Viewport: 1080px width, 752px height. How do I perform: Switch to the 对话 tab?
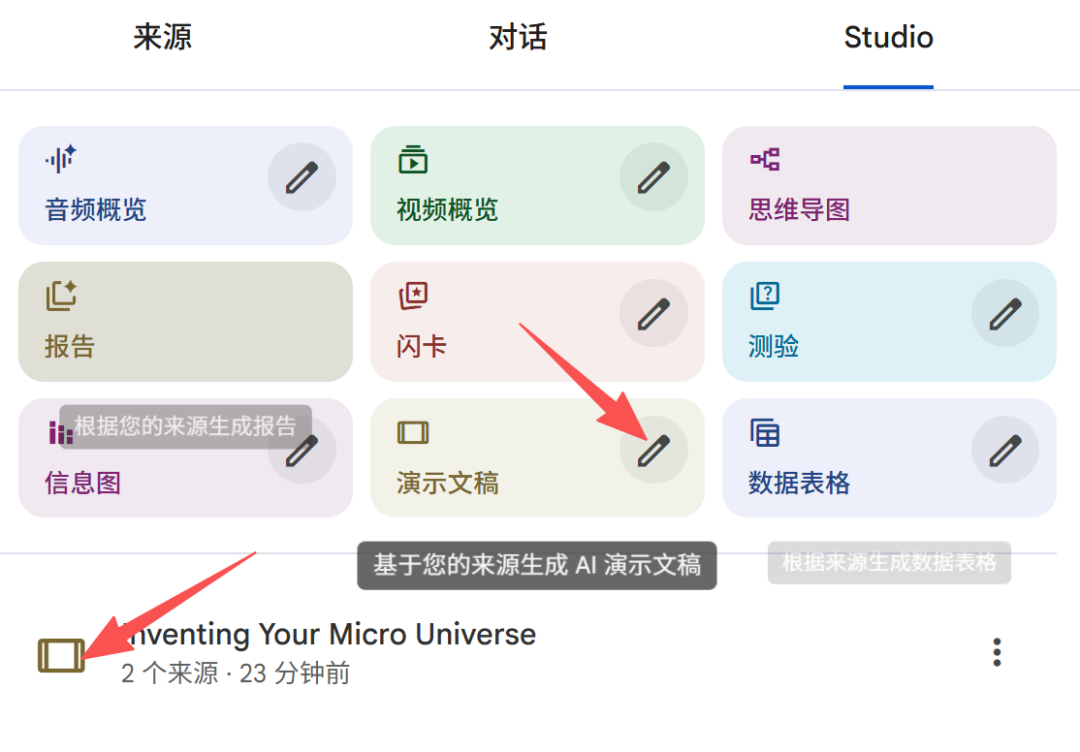coord(518,37)
